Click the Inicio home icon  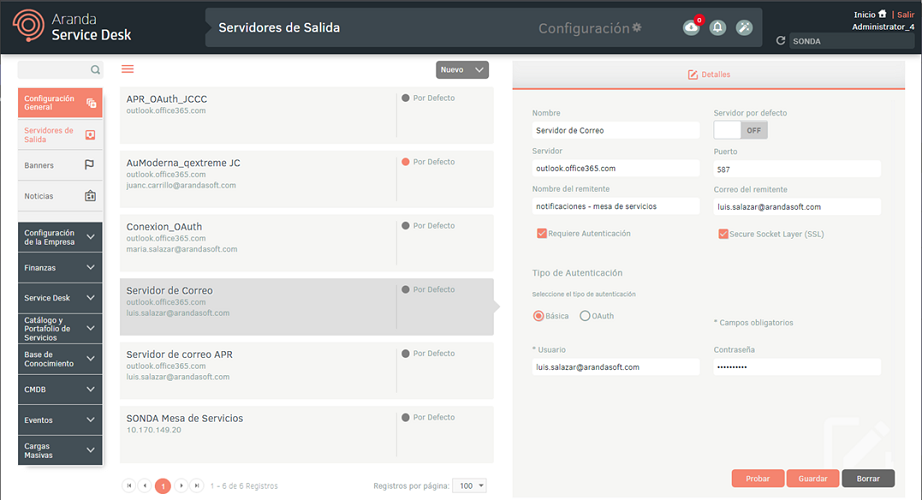pos(882,14)
